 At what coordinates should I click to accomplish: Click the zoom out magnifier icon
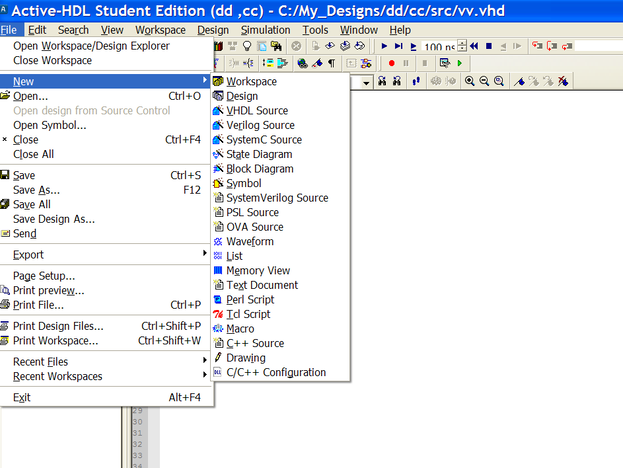(x=484, y=81)
